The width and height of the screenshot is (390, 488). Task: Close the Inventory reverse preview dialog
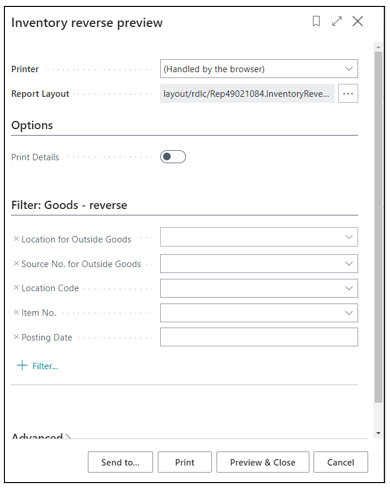[358, 21]
